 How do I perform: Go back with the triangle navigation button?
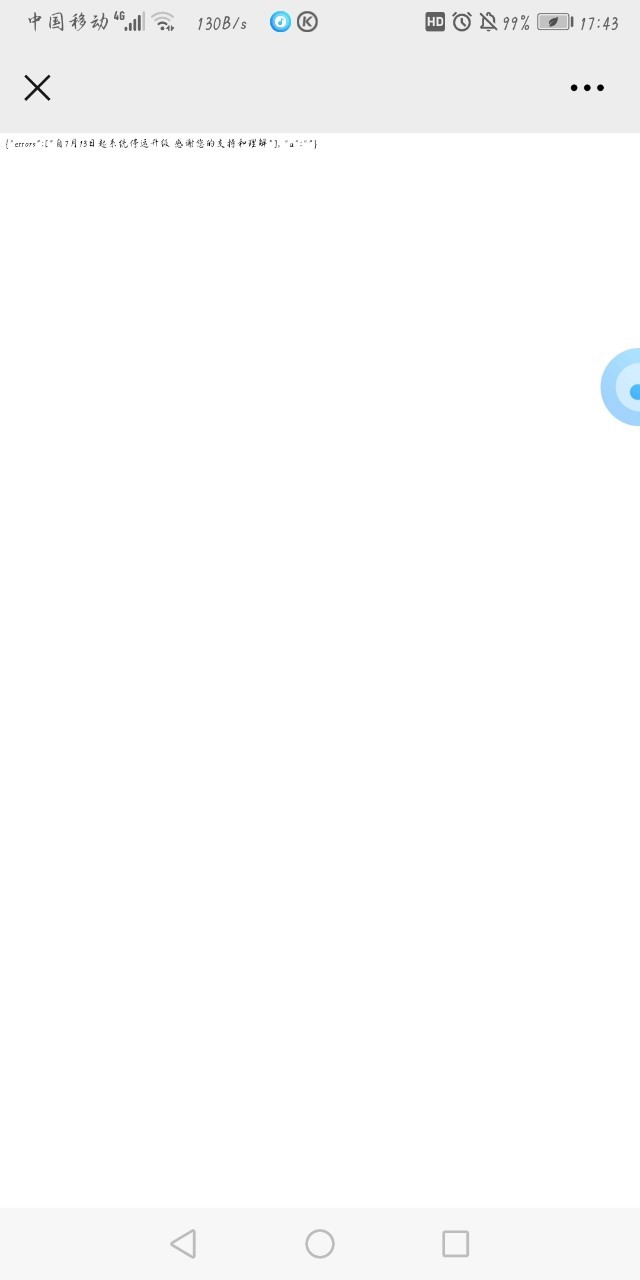(x=183, y=1243)
